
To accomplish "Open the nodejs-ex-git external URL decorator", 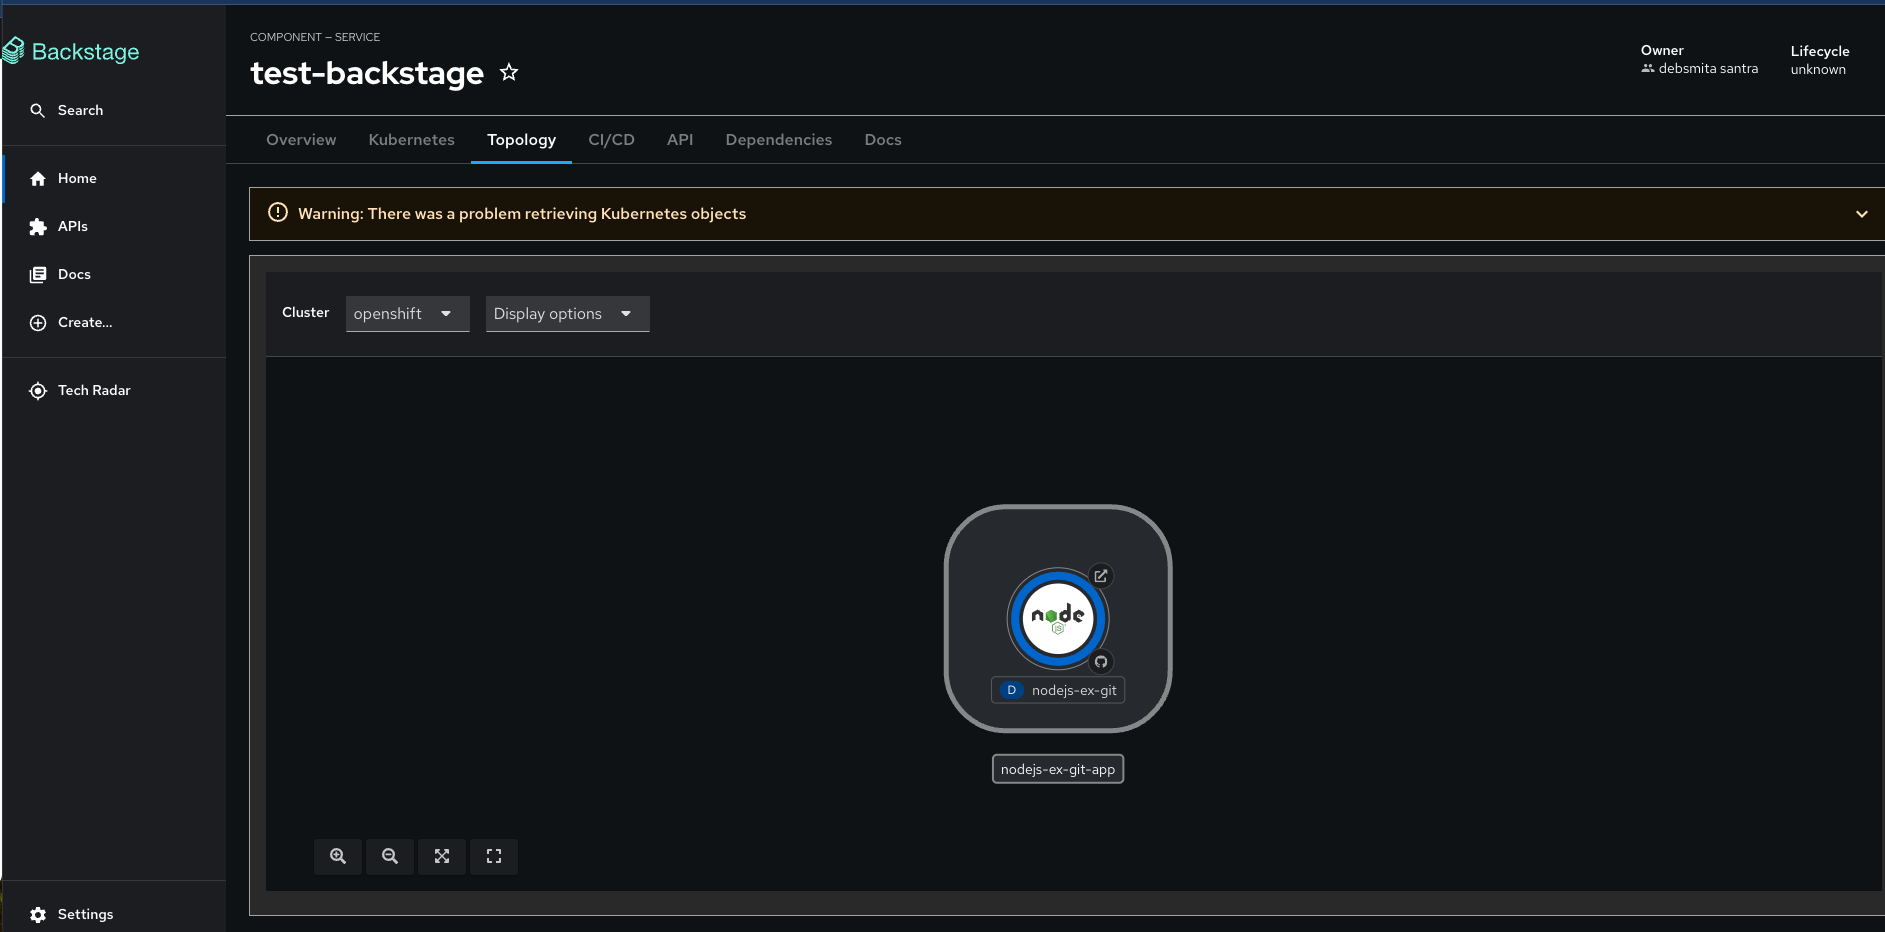I will pos(1101,576).
